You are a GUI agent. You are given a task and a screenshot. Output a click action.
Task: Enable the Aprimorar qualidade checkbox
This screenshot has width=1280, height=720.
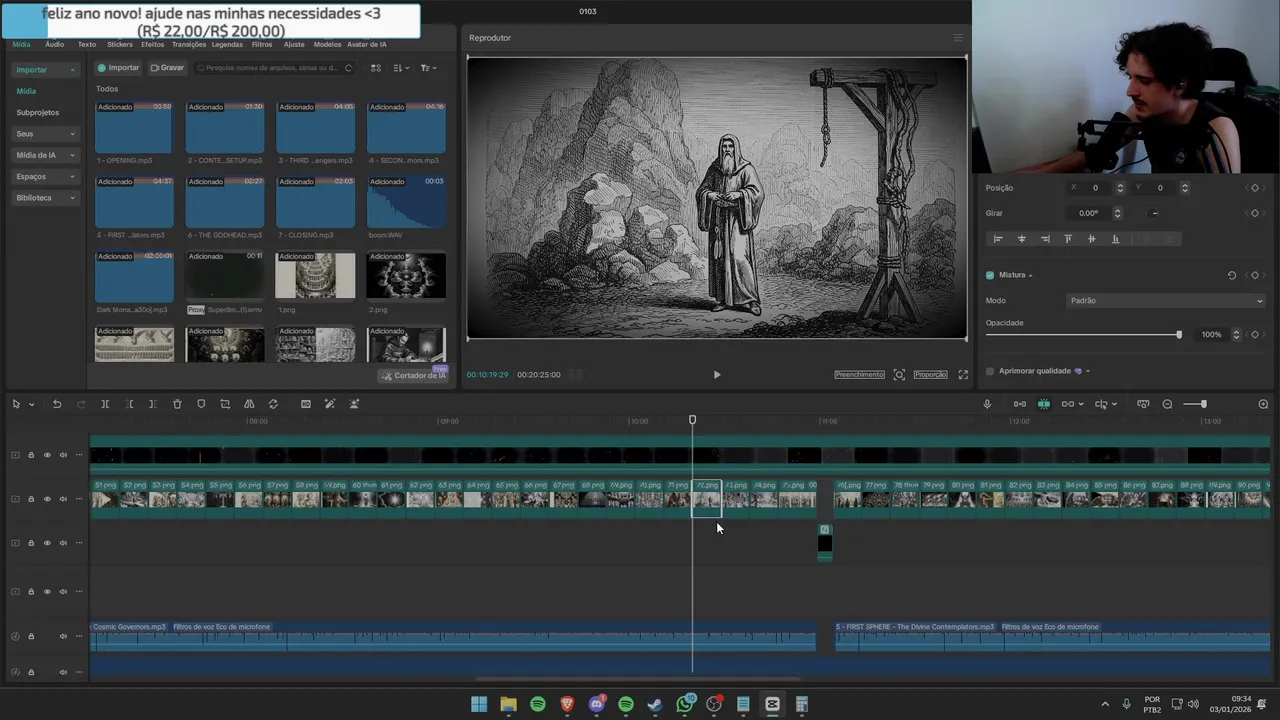point(990,371)
